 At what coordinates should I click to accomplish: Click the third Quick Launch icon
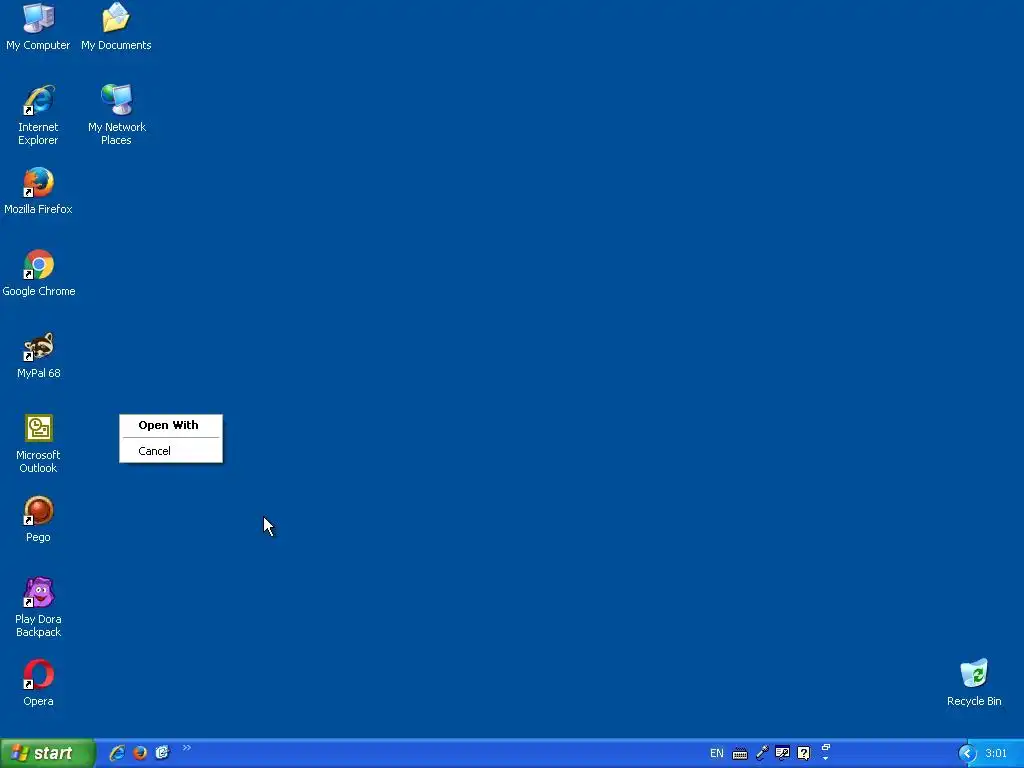pos(162,753)
